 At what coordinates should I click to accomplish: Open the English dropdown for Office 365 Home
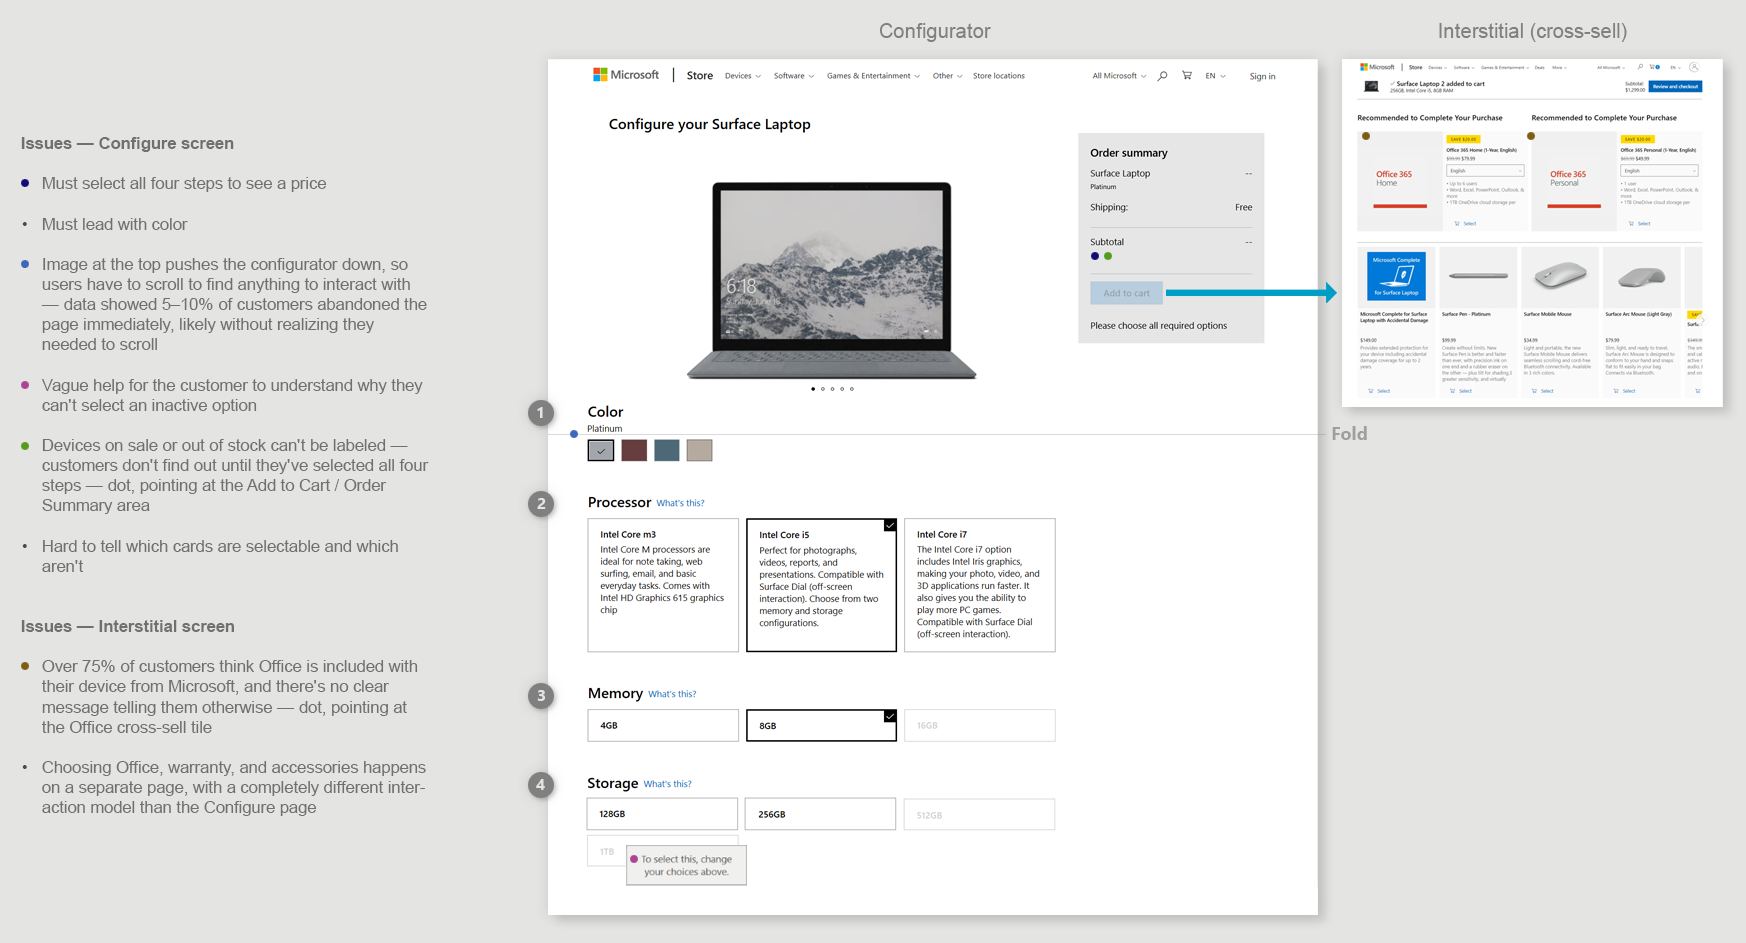(1485, 171)
